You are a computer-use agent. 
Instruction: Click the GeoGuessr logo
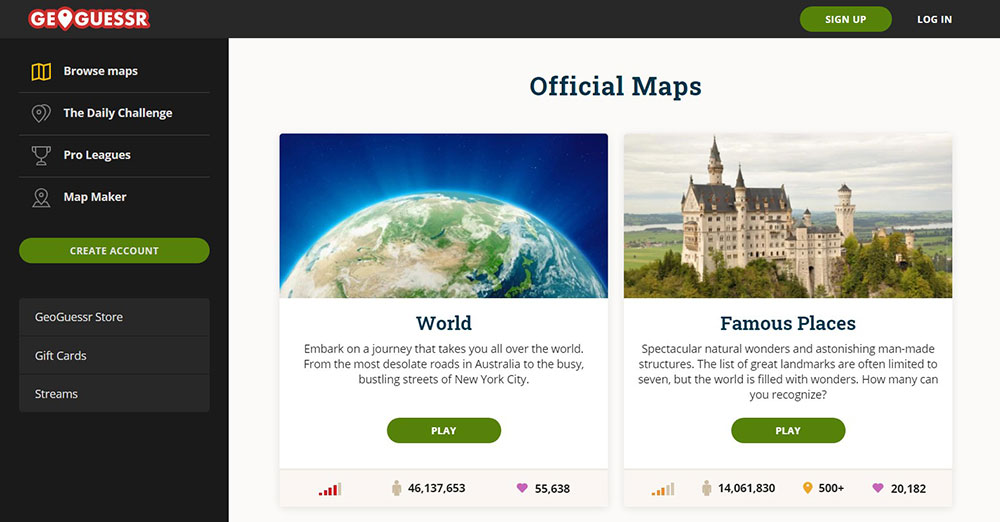89,19
